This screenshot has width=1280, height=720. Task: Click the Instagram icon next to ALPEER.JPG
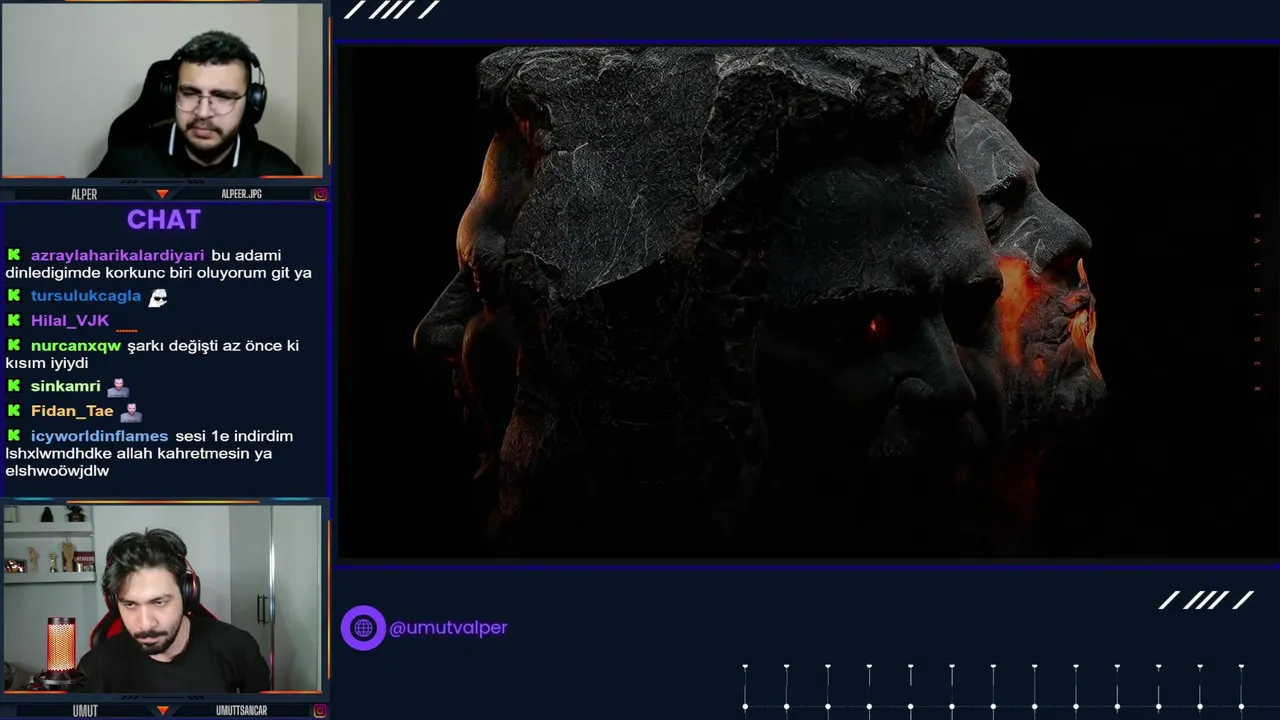(x=320, y=194)
